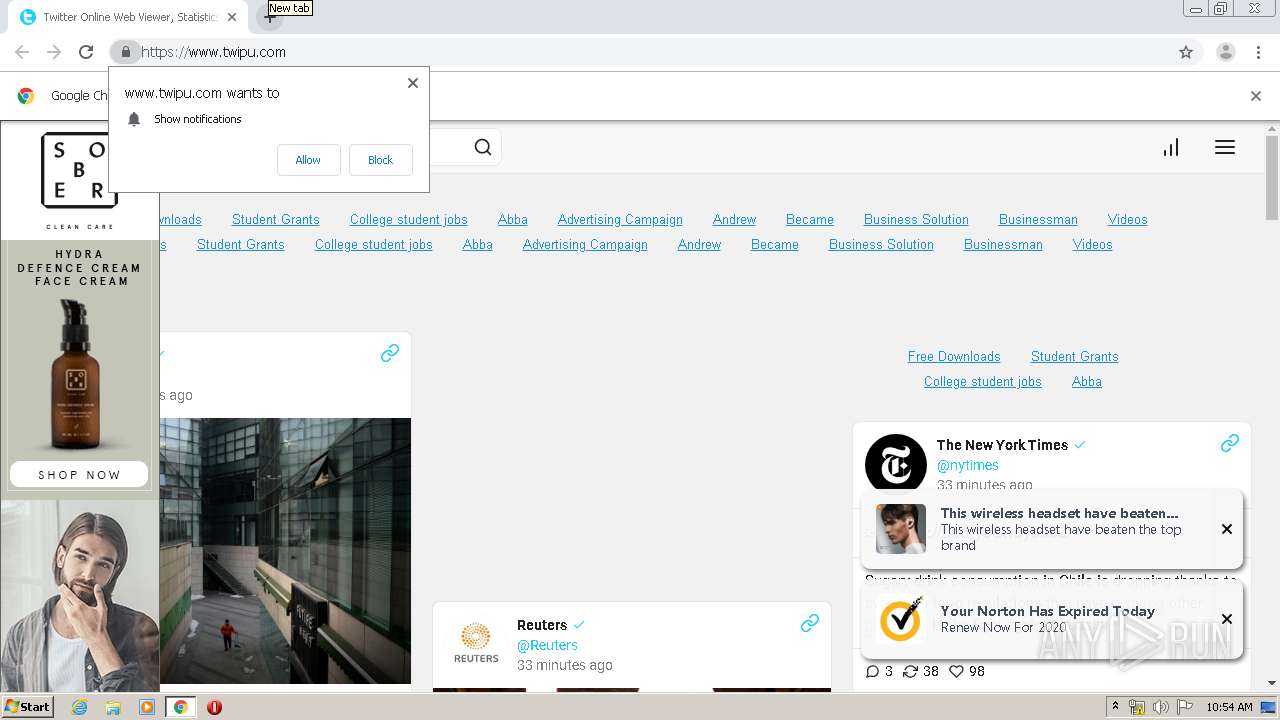Open the hamburger menu icon

pos(1225,147)
